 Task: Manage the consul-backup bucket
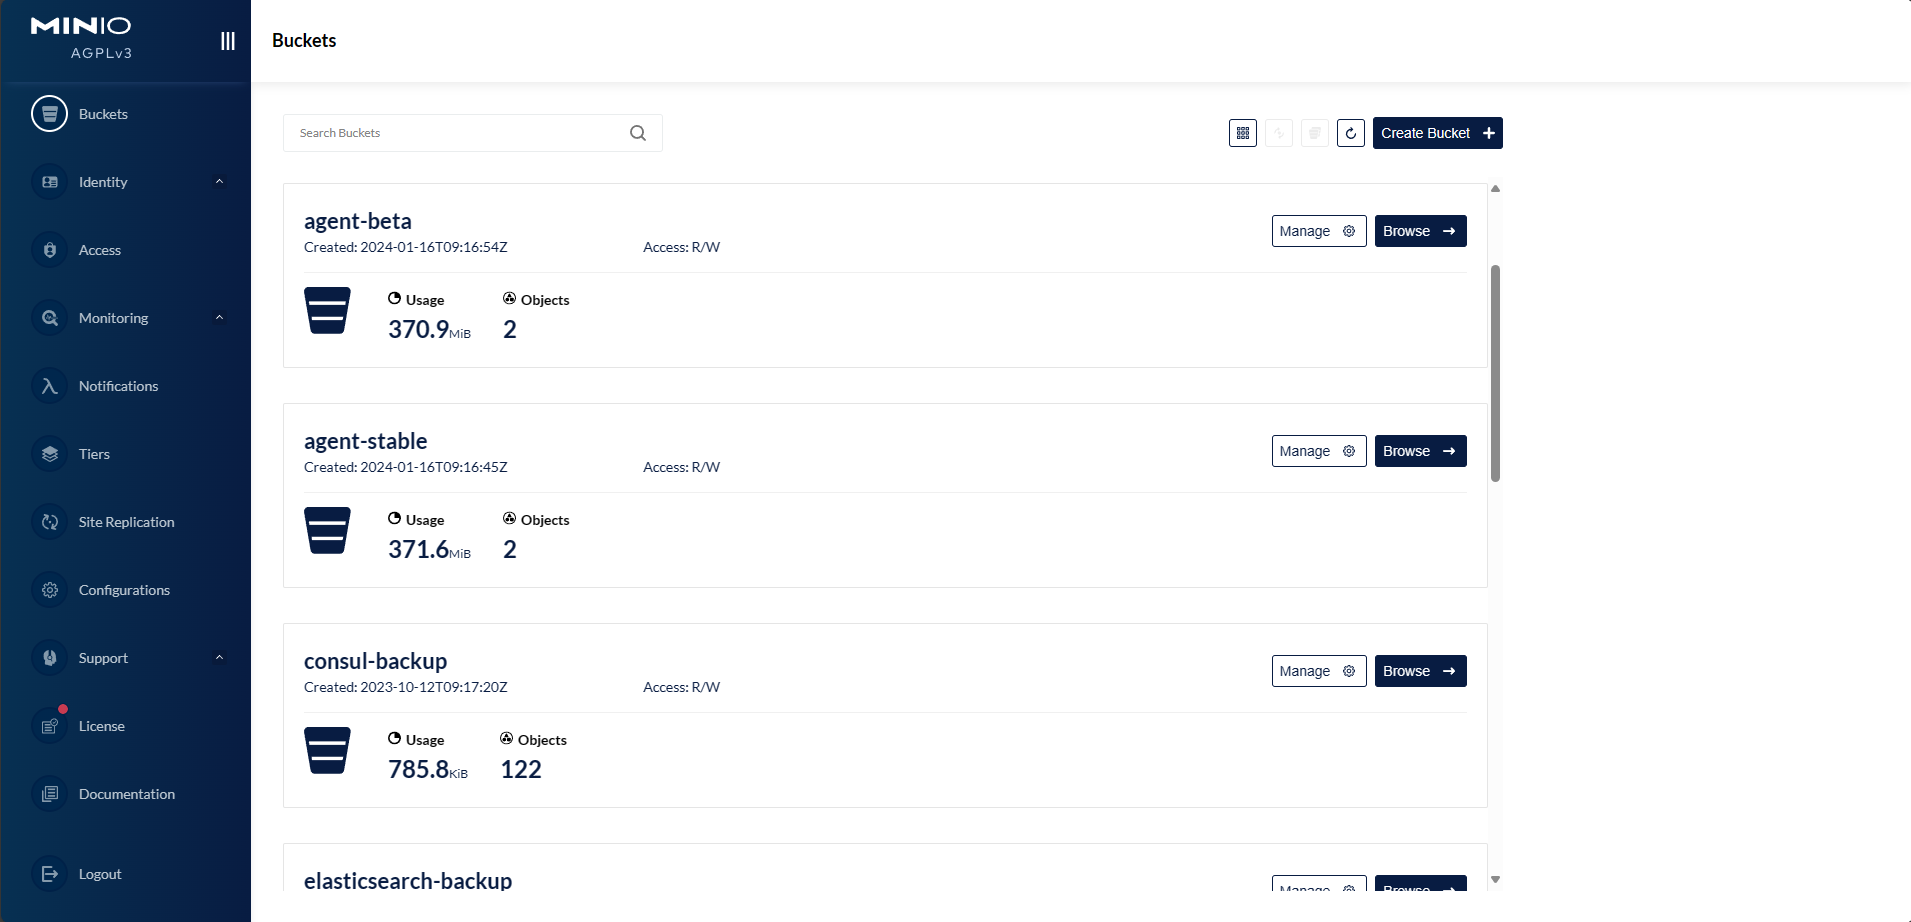coord(1318,671)
